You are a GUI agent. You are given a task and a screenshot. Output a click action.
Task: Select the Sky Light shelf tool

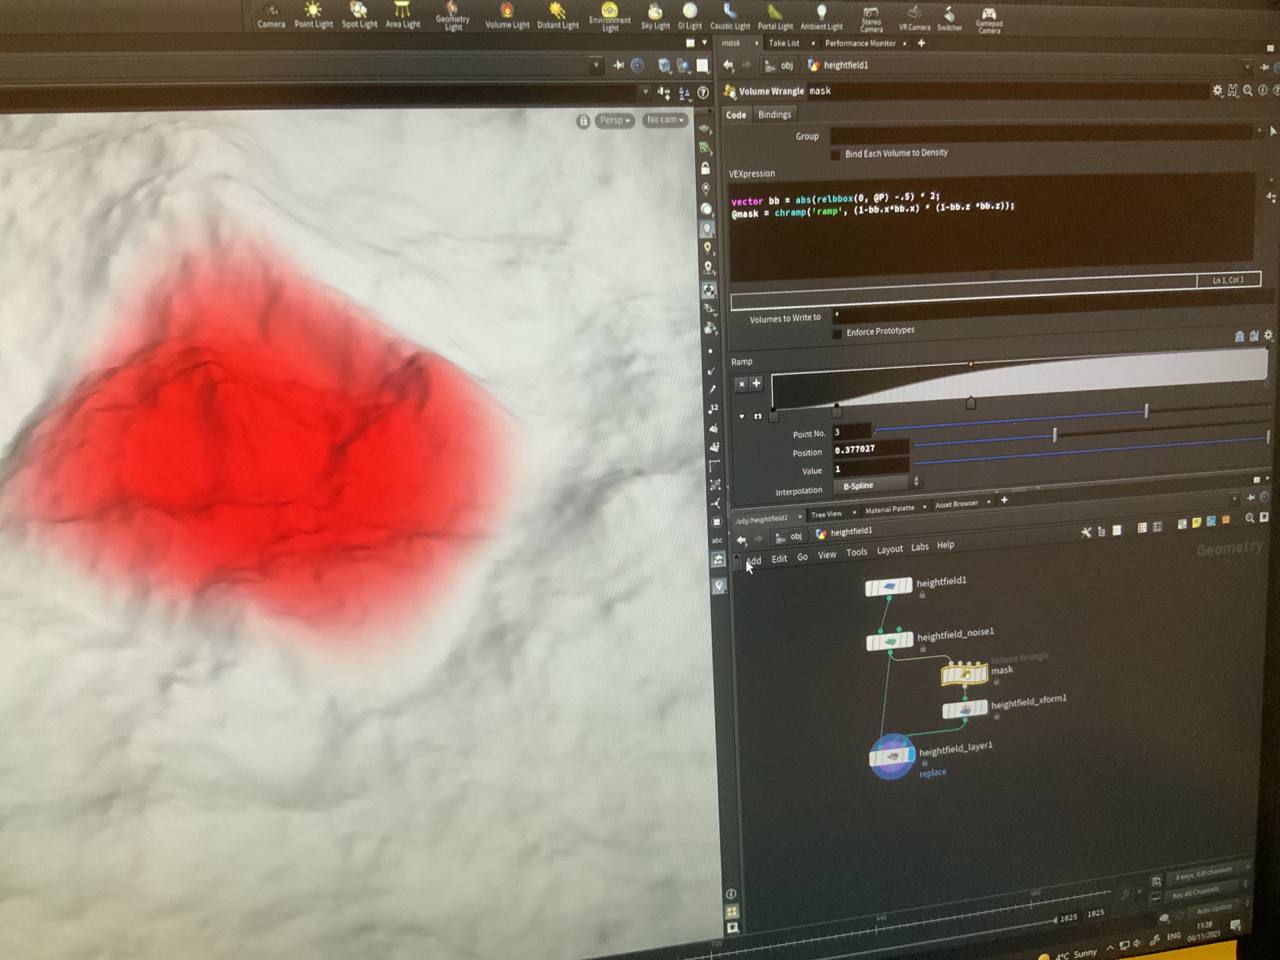click(x=655, y=17)
